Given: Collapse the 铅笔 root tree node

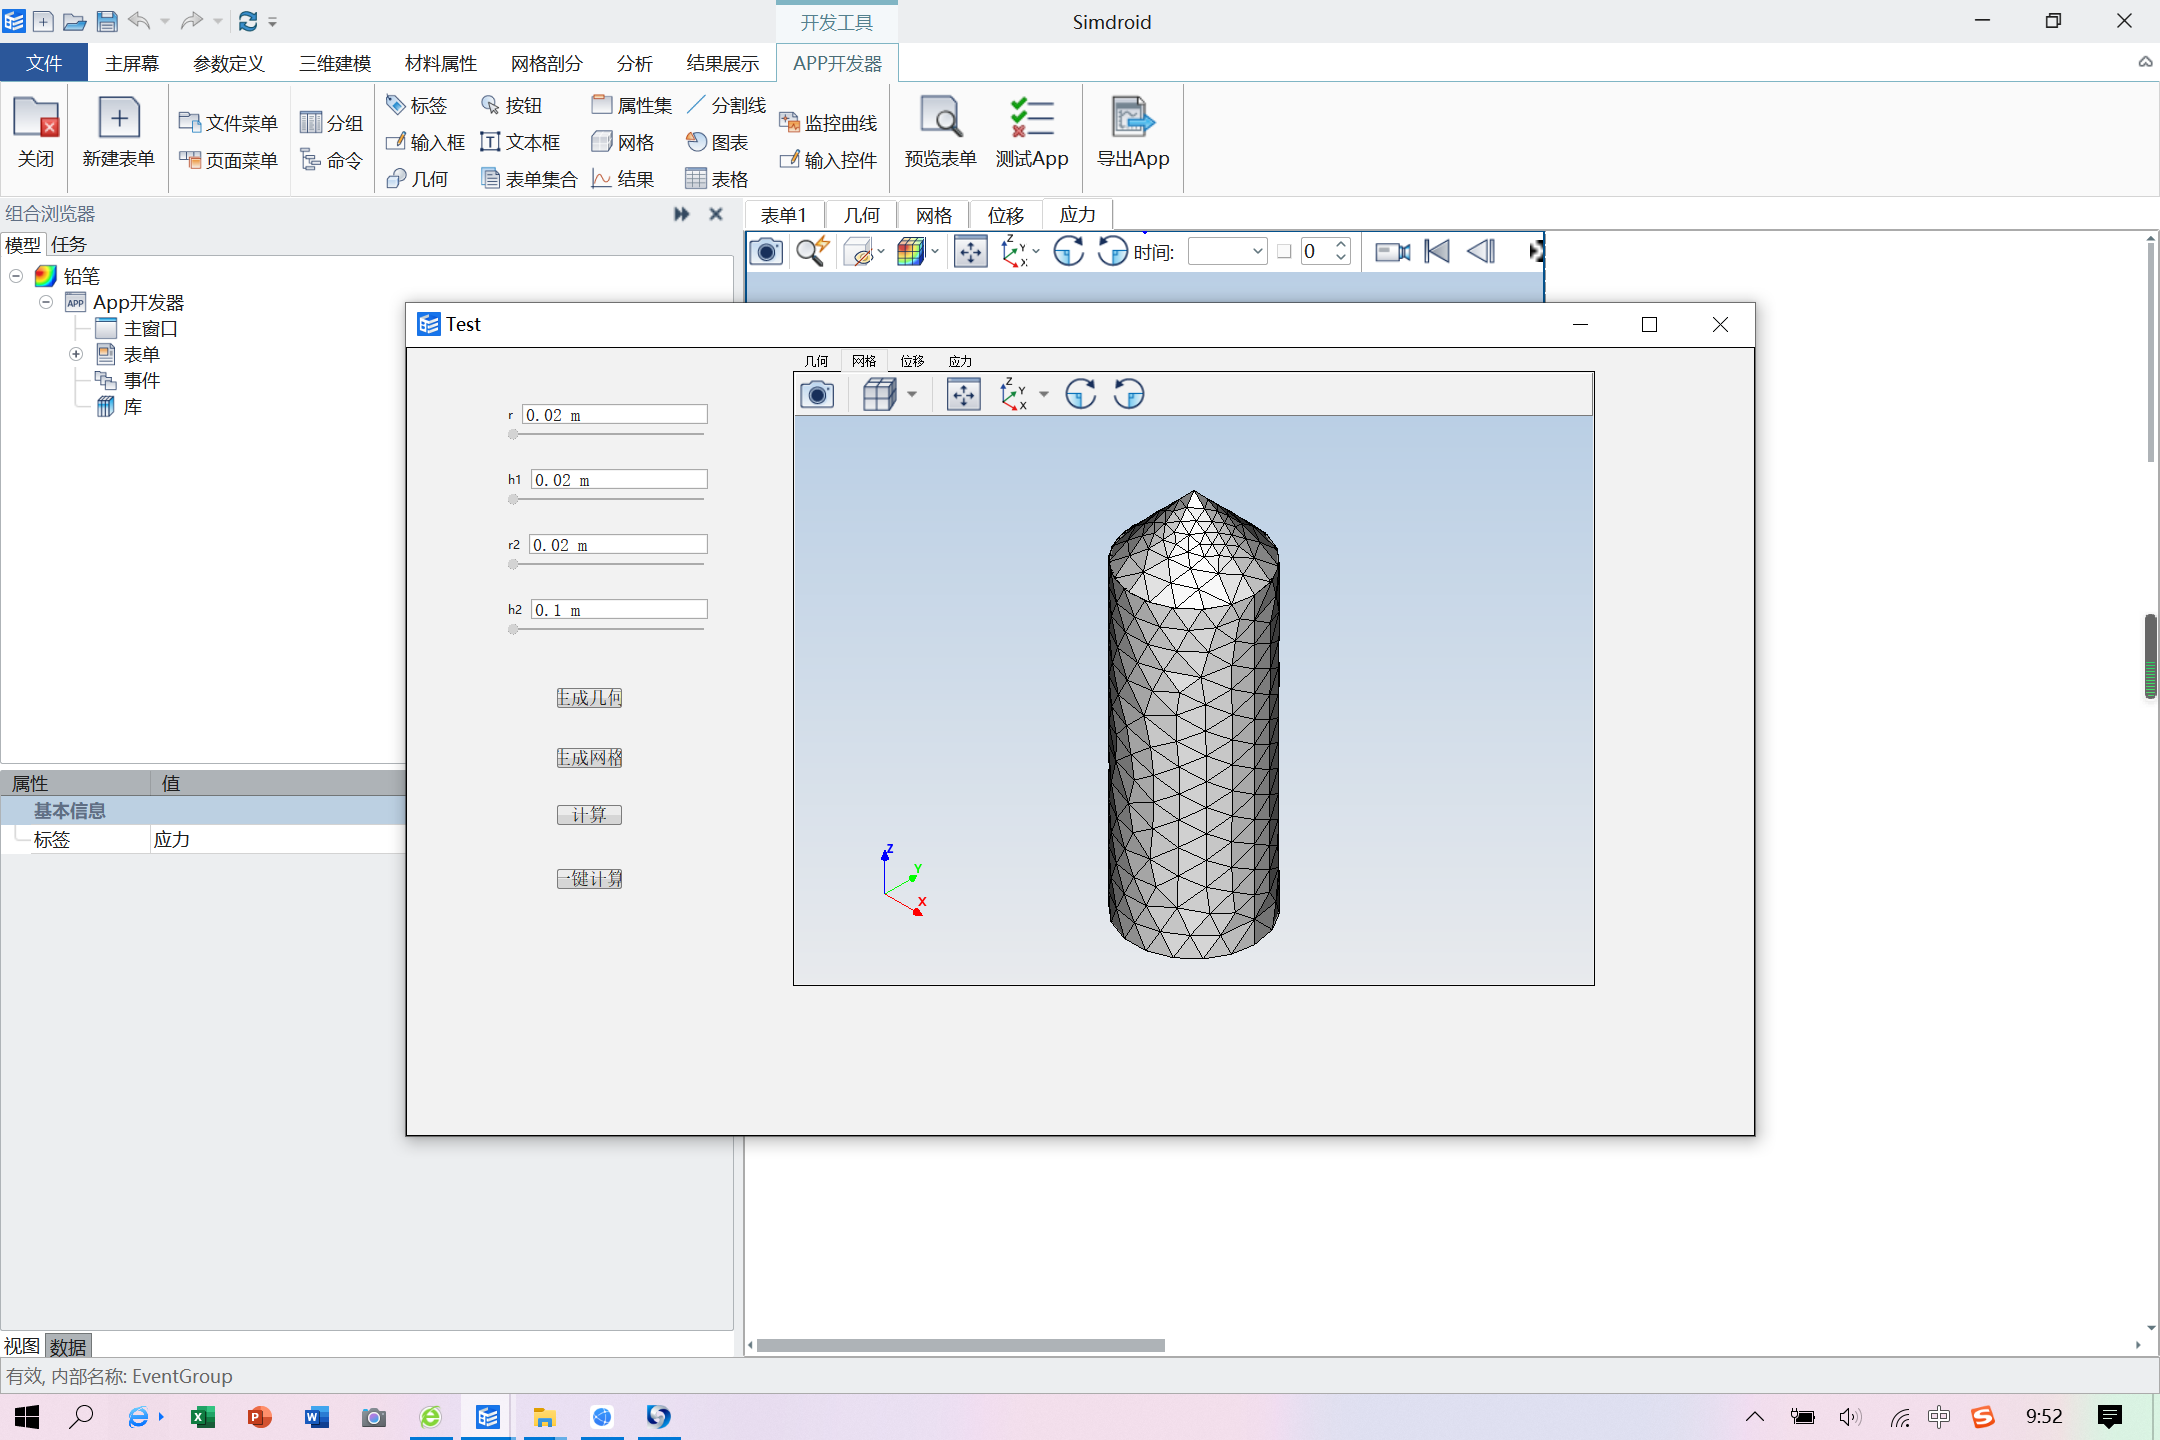Looking at the screenshot, I should pos(16,276).
